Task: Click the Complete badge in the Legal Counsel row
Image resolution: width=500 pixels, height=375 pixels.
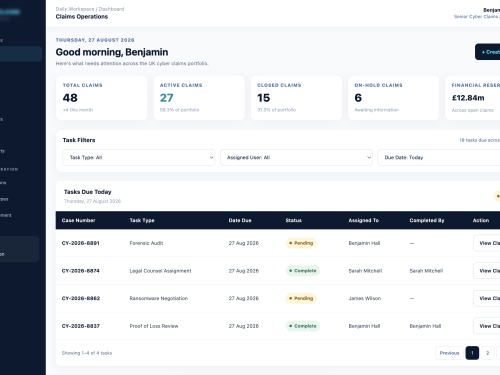Action: [303, 271]
